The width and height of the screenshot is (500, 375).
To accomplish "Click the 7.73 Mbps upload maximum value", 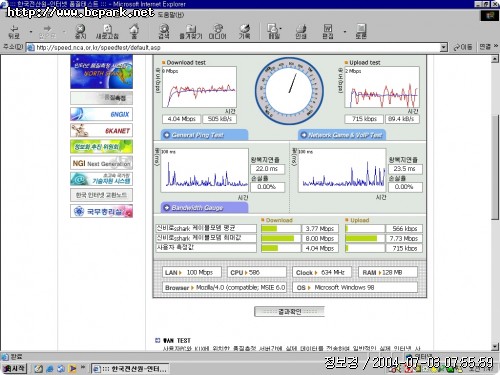I will (404, 238).
